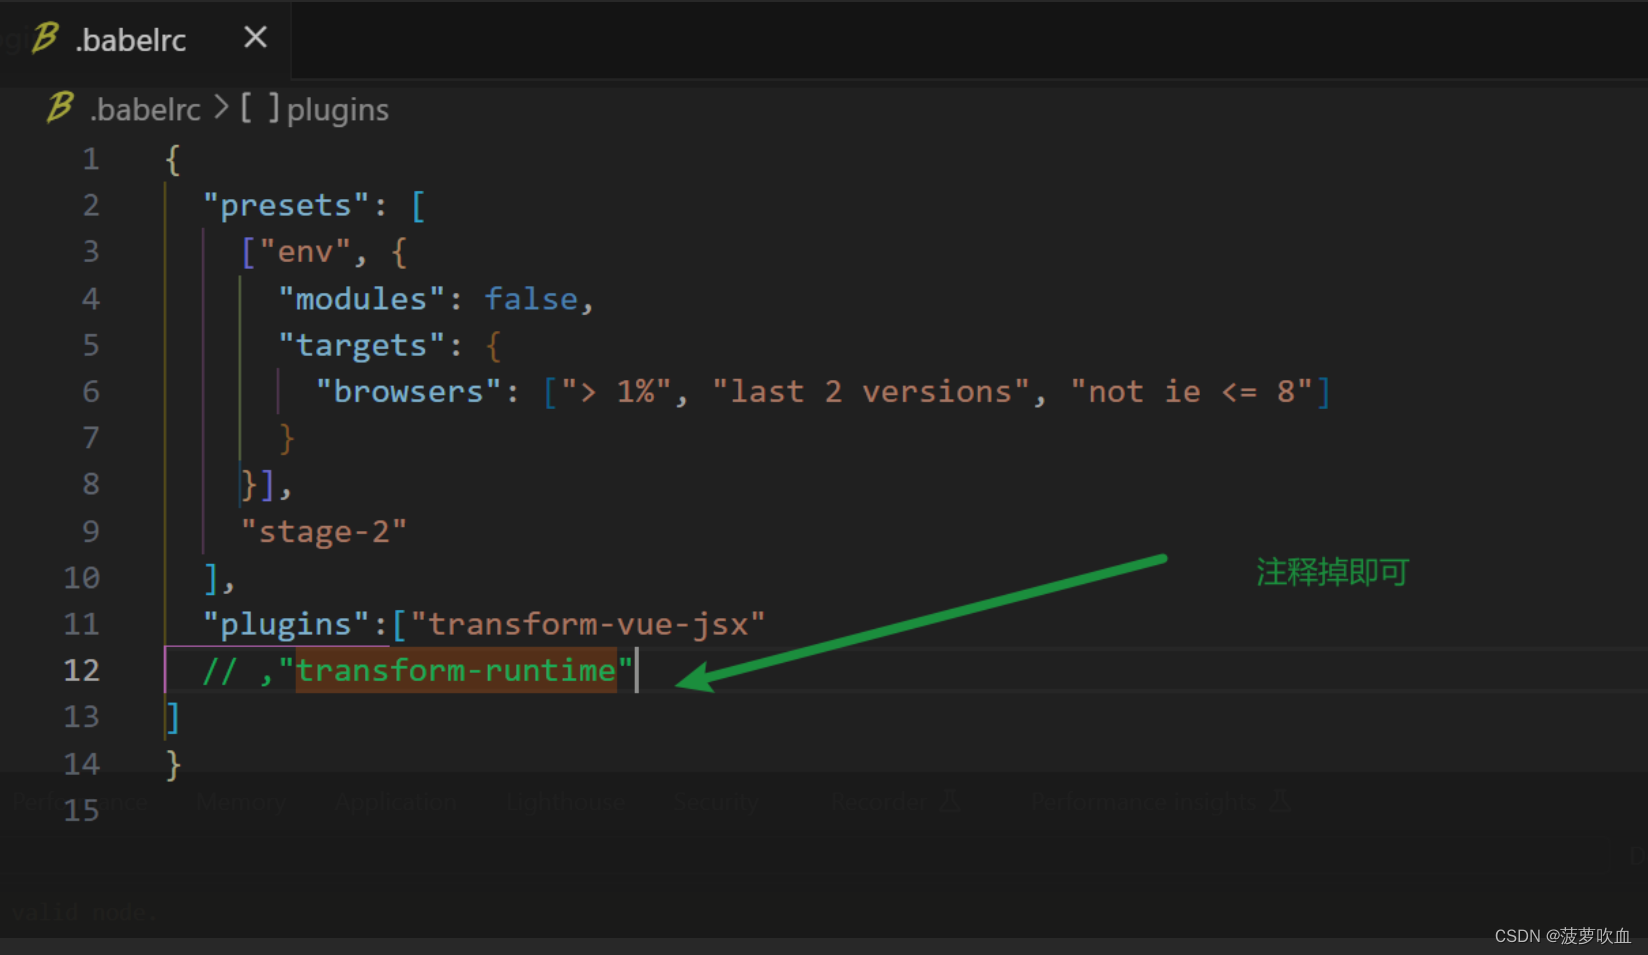The width and height of the screenshot is (1648, 955).
Task: Click the "plugins" key on line 11
Action: click(286, 625)
